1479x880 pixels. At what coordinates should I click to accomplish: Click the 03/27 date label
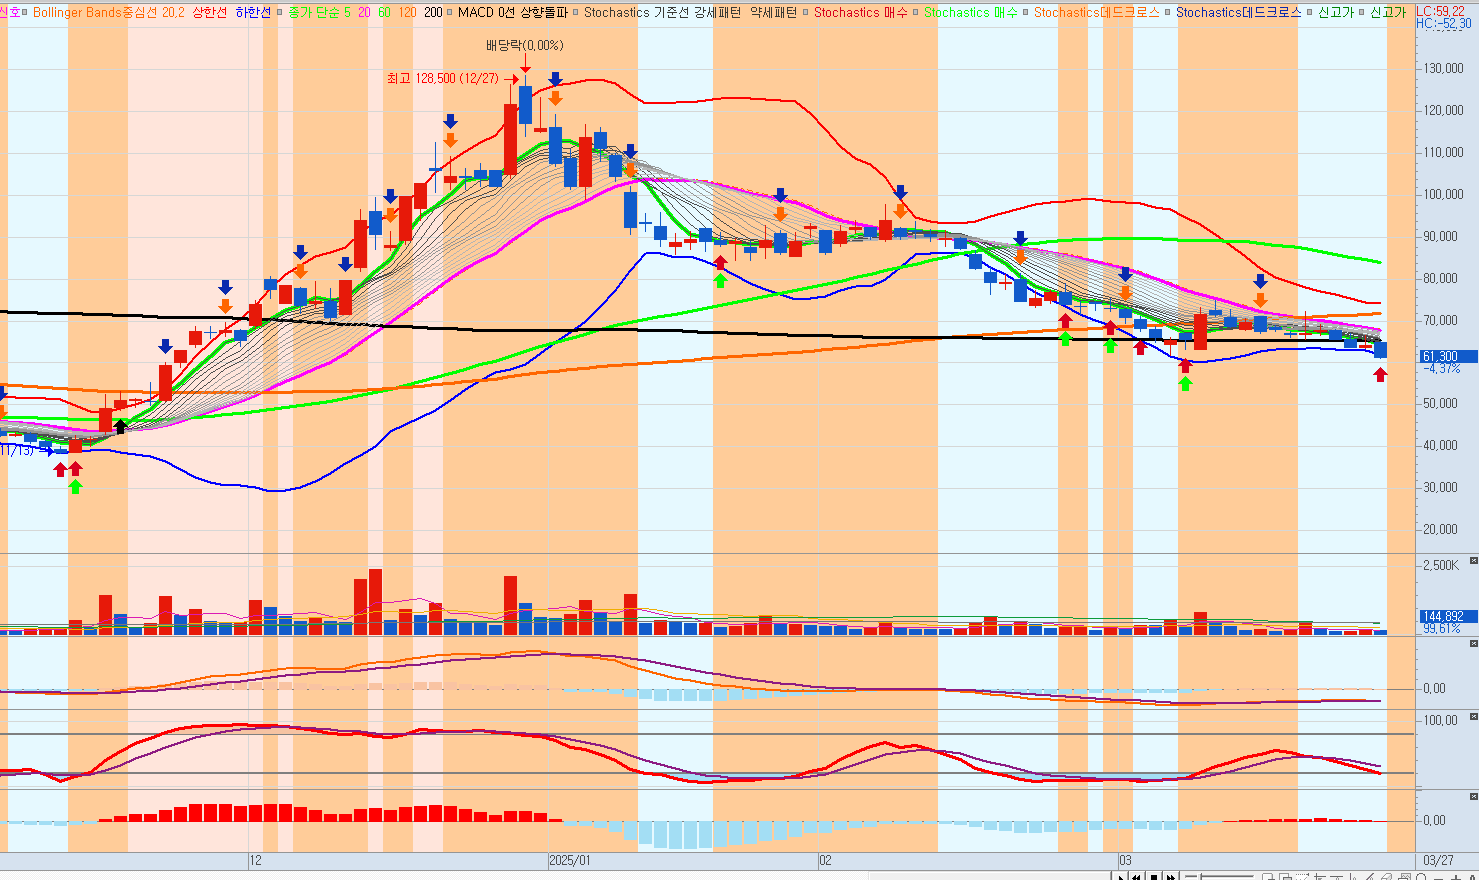(x=1439, y=860)
